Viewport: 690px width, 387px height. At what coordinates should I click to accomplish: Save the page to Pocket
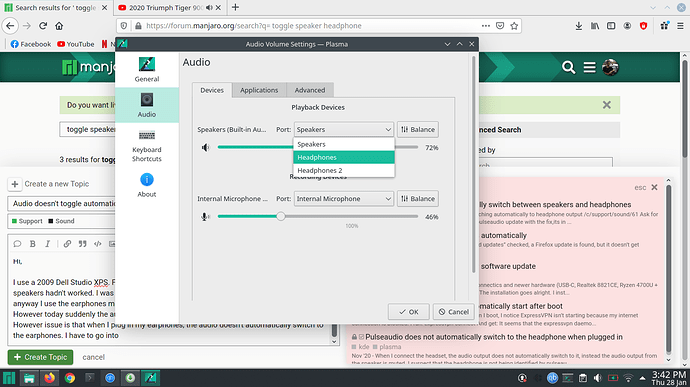pyautogui.click(x=500, y=26)
